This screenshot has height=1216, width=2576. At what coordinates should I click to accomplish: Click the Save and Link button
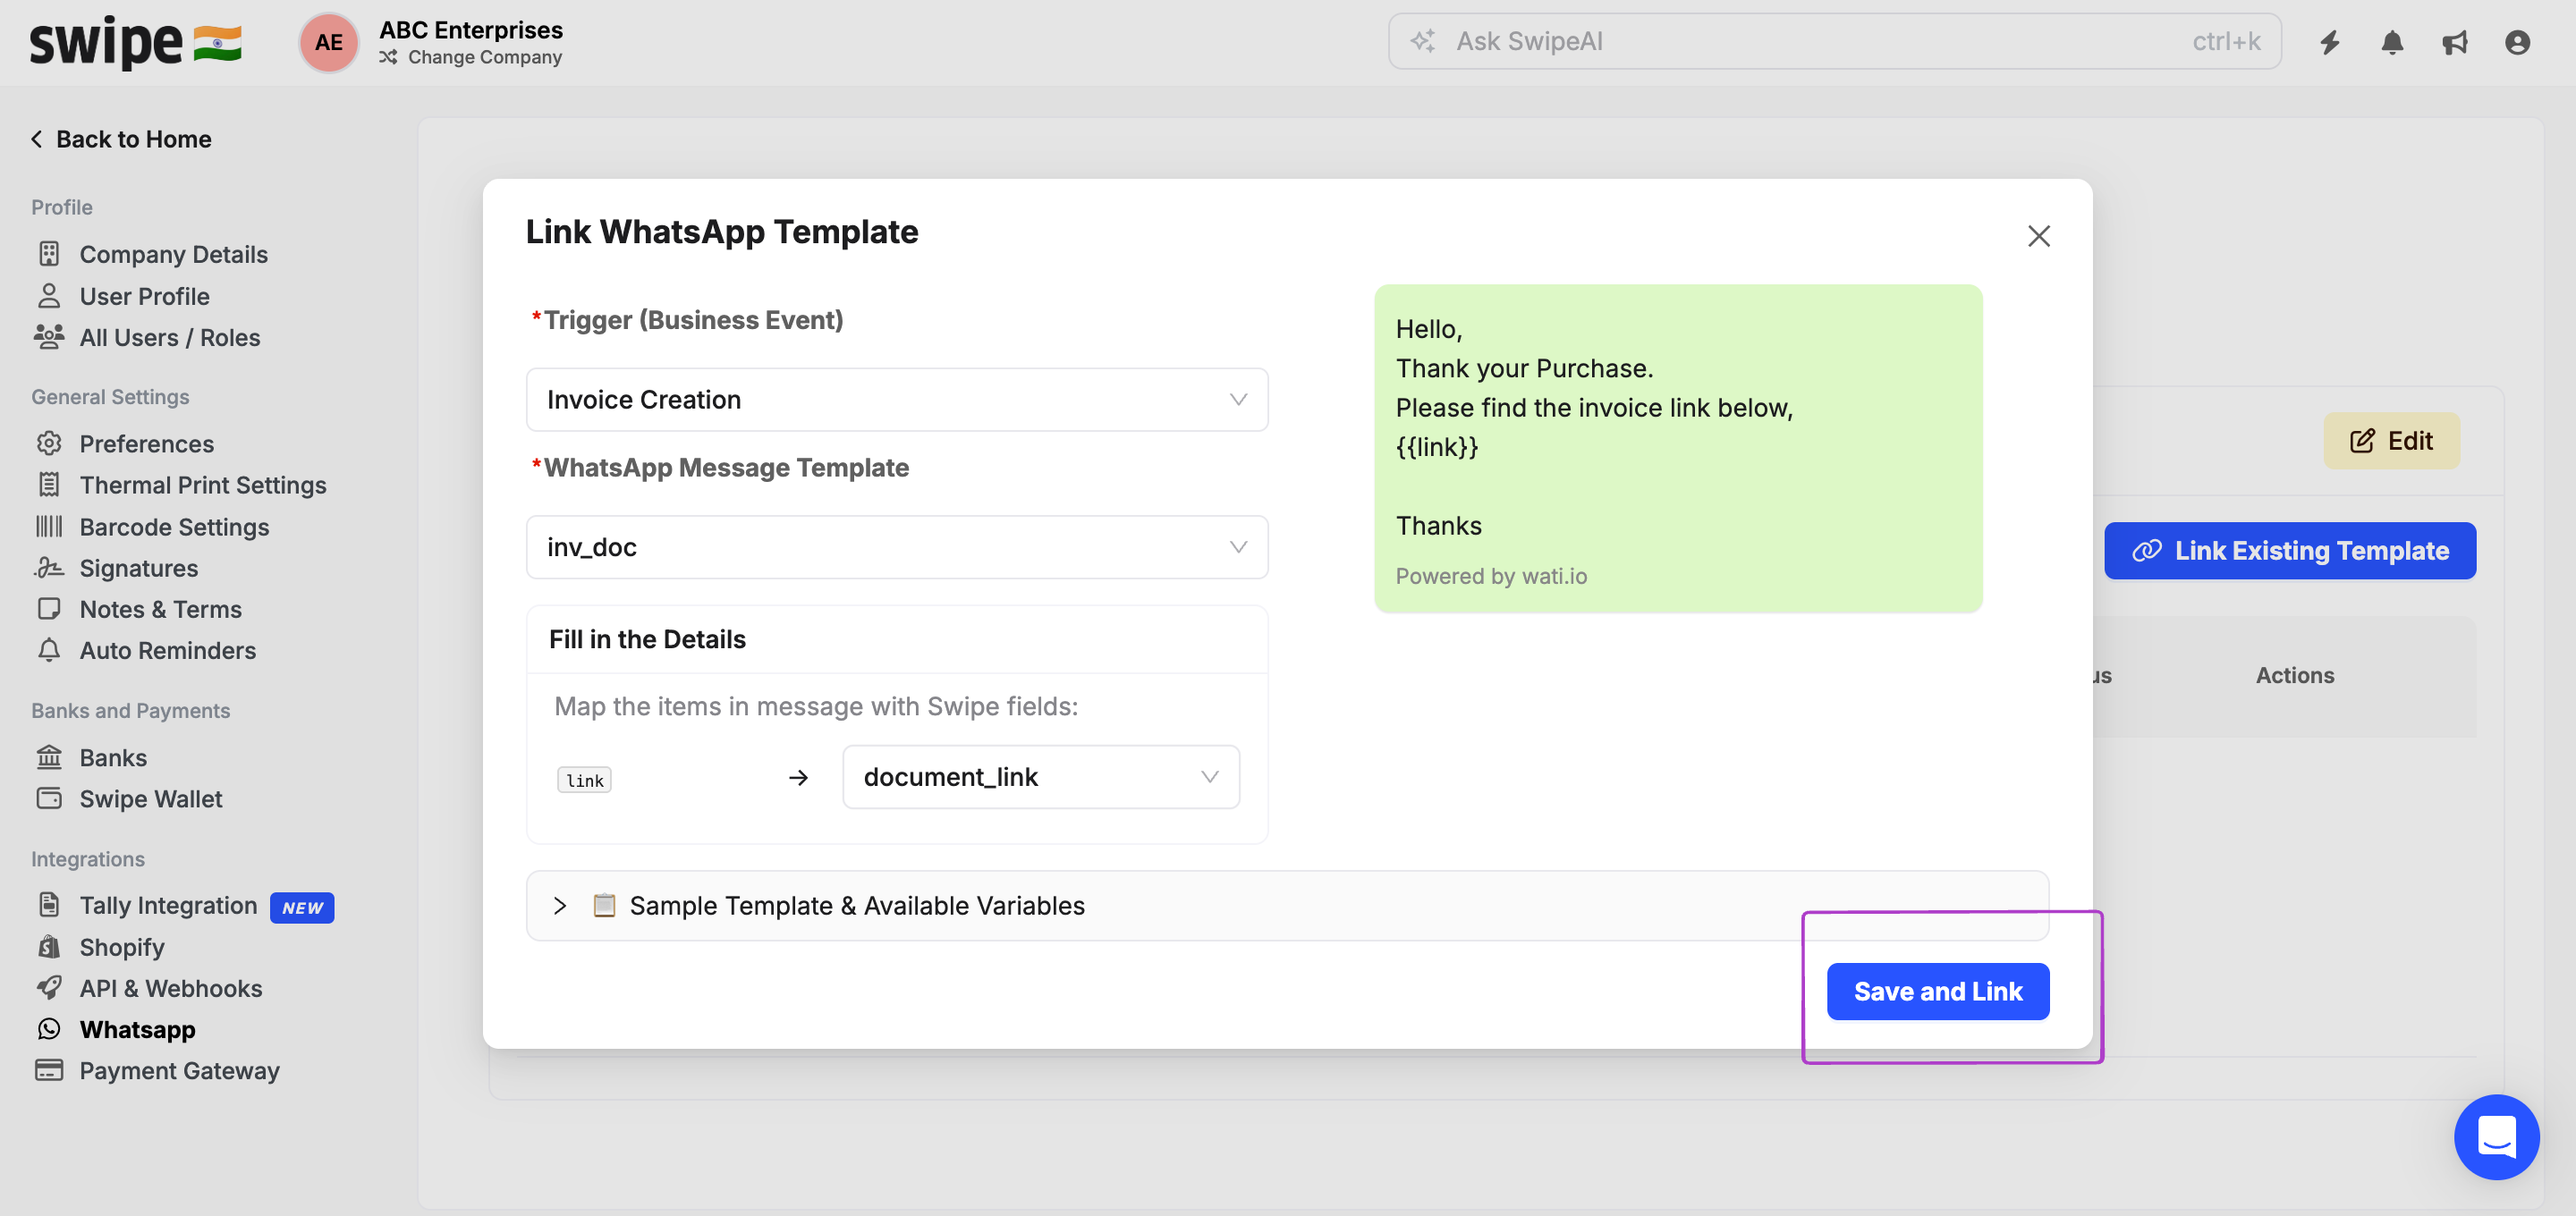click(x=1937, y=991)
